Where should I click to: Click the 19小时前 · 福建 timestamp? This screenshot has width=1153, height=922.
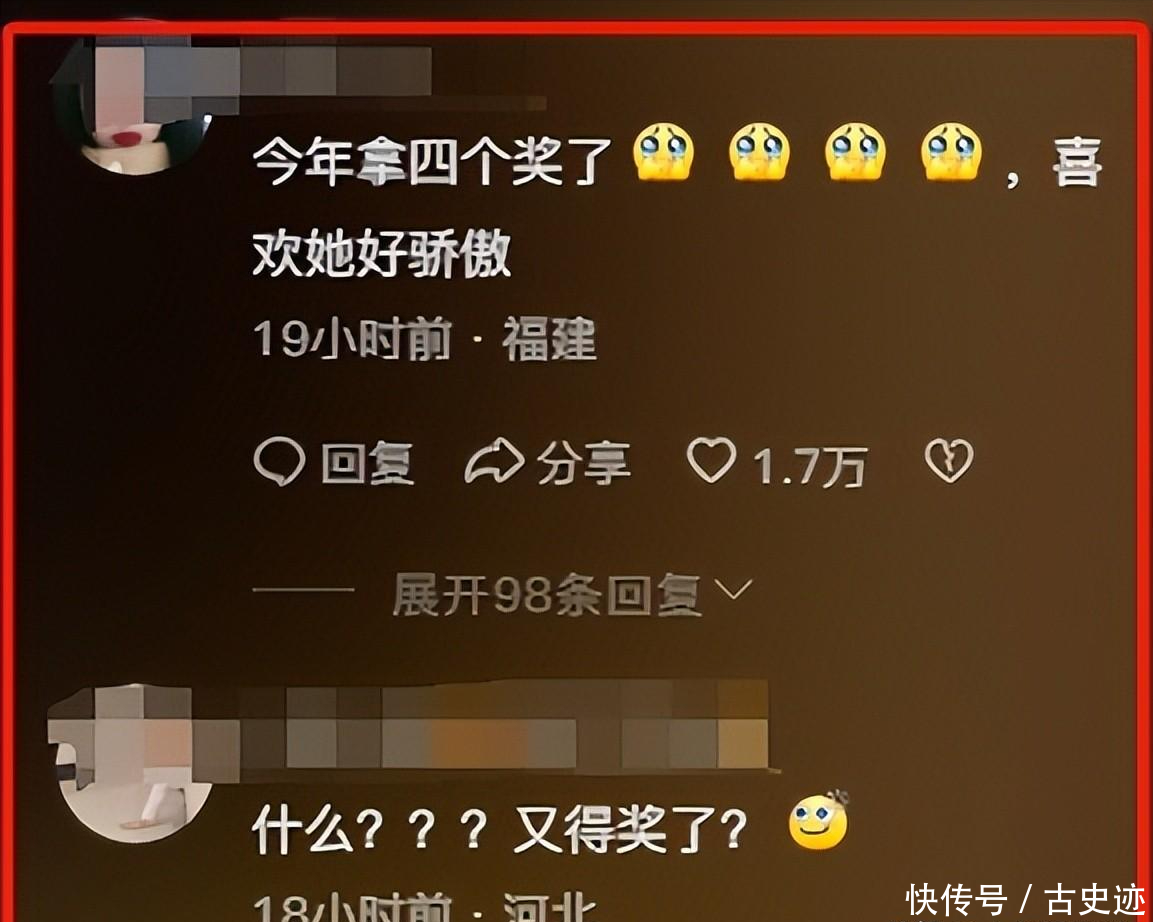[425, 339]
